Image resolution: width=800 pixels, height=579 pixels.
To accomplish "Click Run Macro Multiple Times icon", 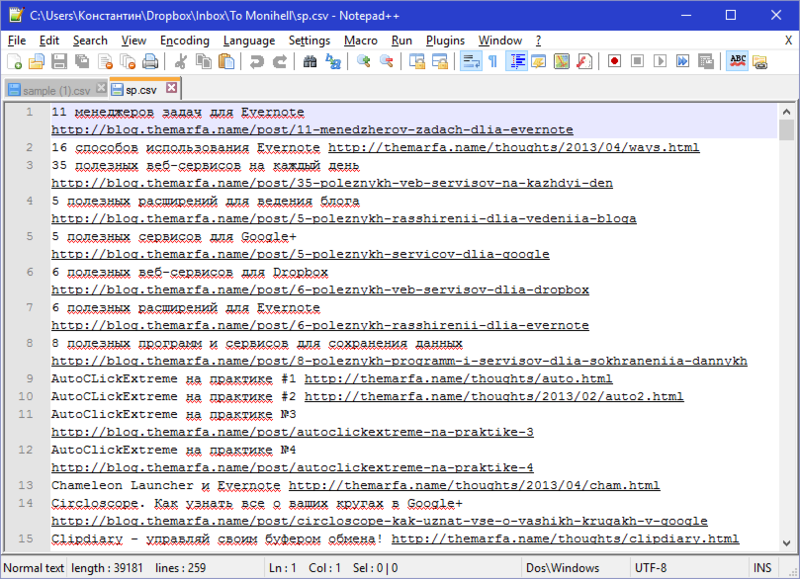I will (683, 61).
